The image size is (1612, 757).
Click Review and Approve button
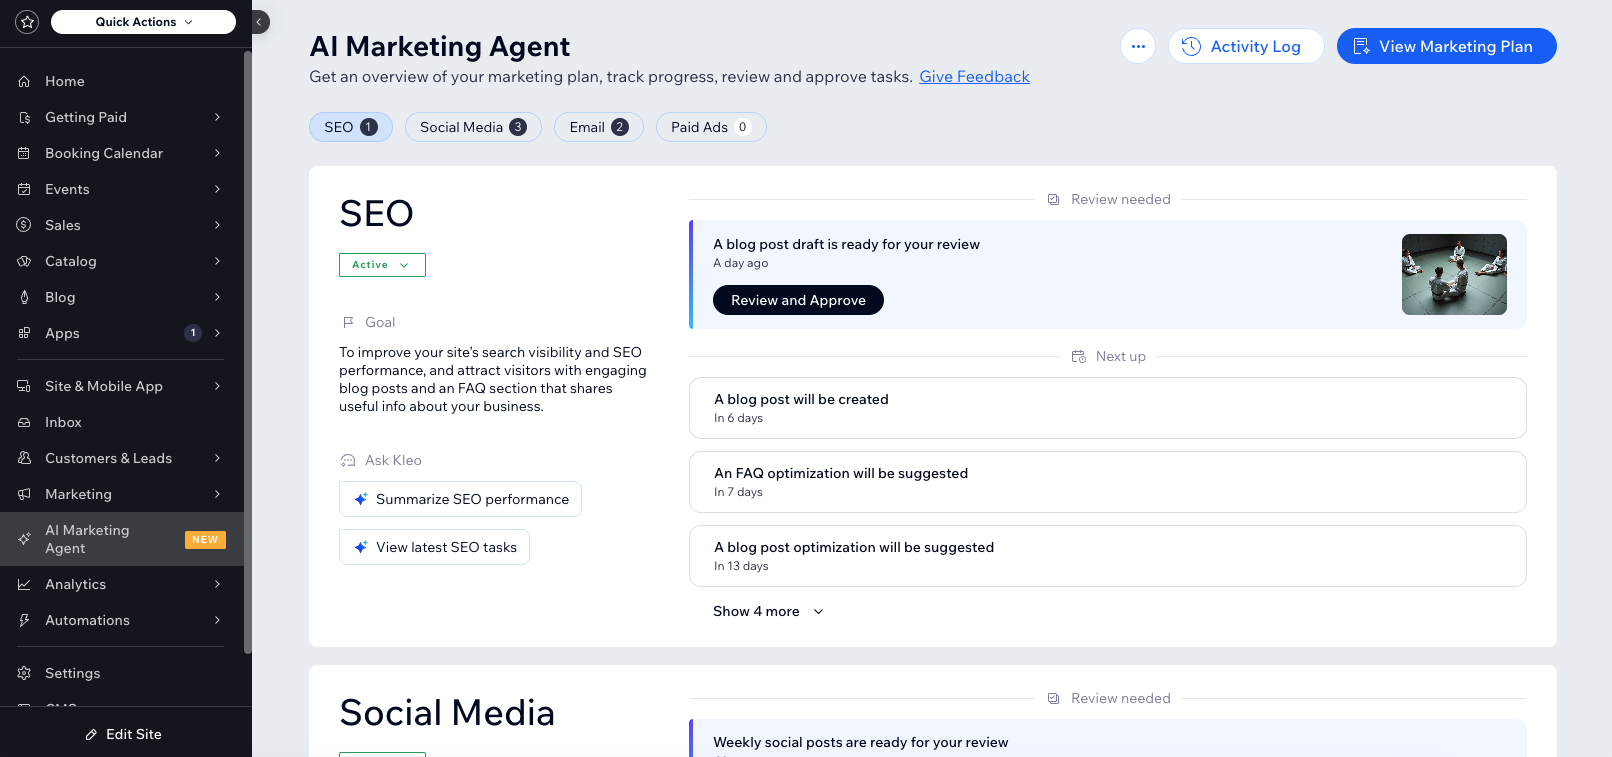coord(798,300)
